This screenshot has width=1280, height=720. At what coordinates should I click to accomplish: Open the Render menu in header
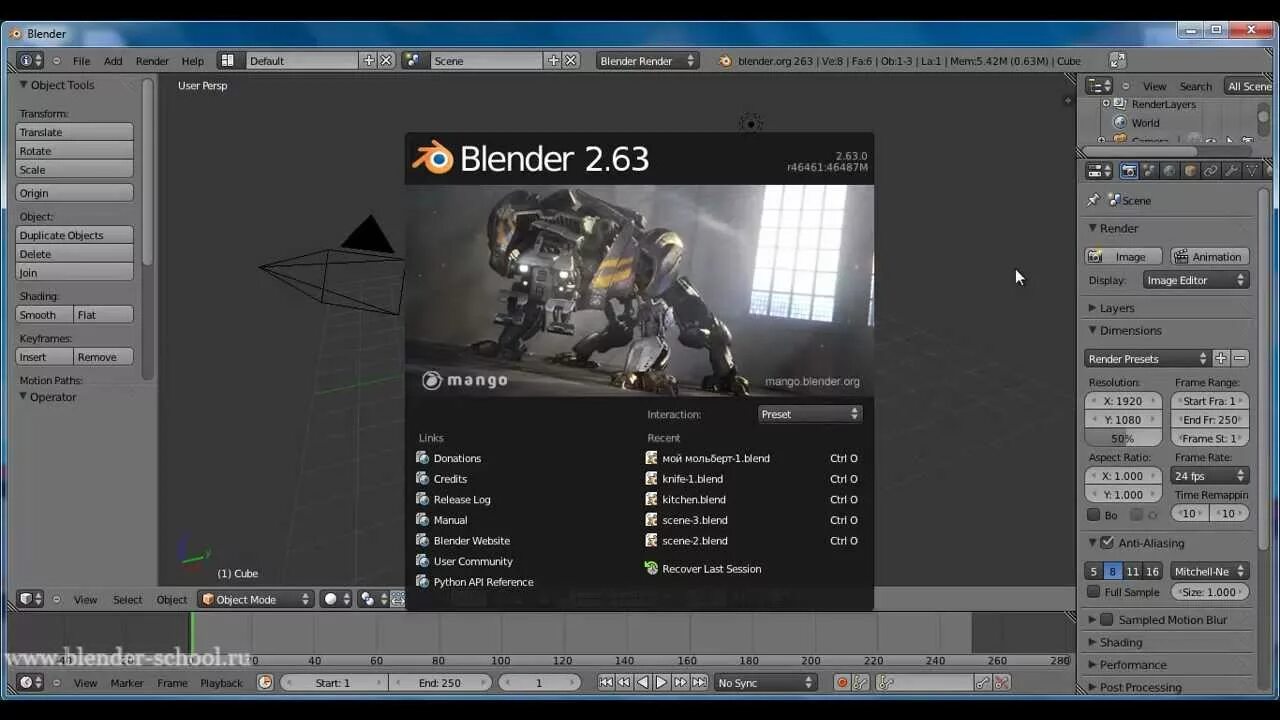(152, 61)
